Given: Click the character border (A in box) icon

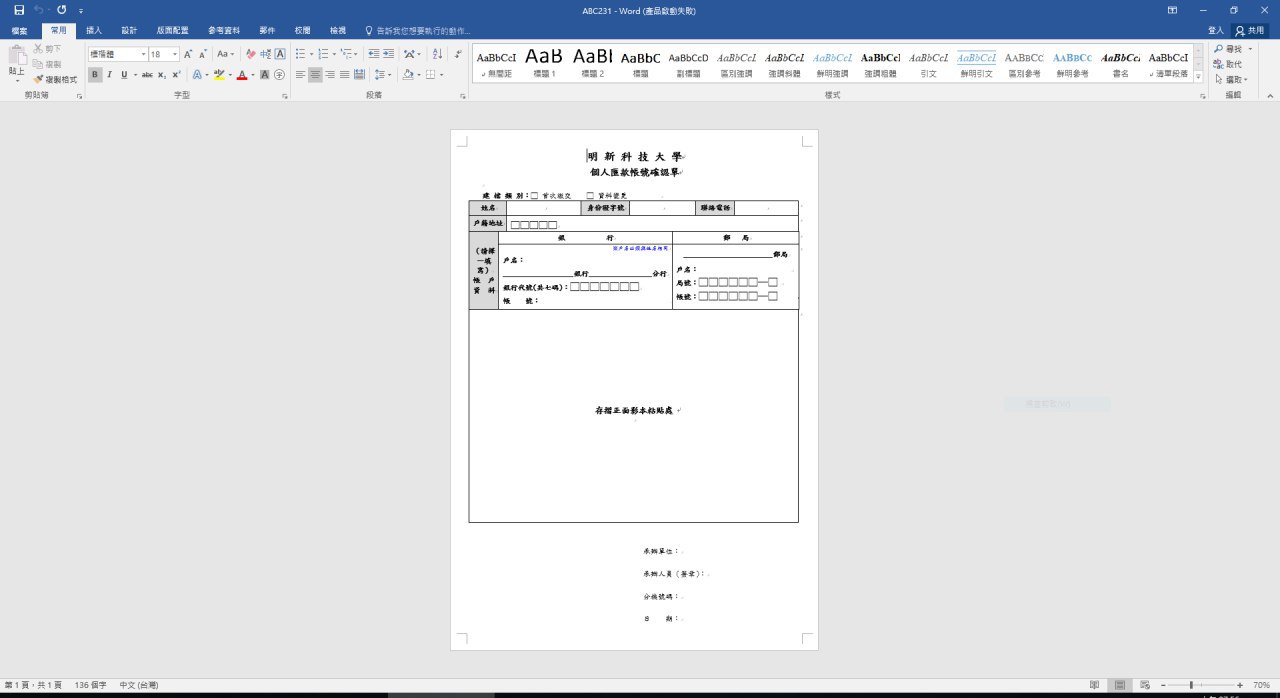Looking at the screenshot, I should 280,54.
